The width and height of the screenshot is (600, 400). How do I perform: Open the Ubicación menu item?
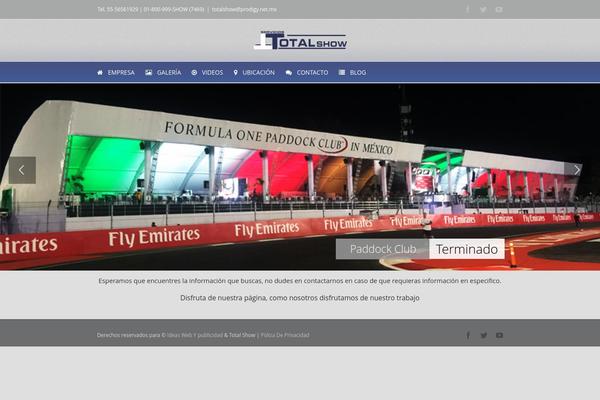[x=254, y=72]
